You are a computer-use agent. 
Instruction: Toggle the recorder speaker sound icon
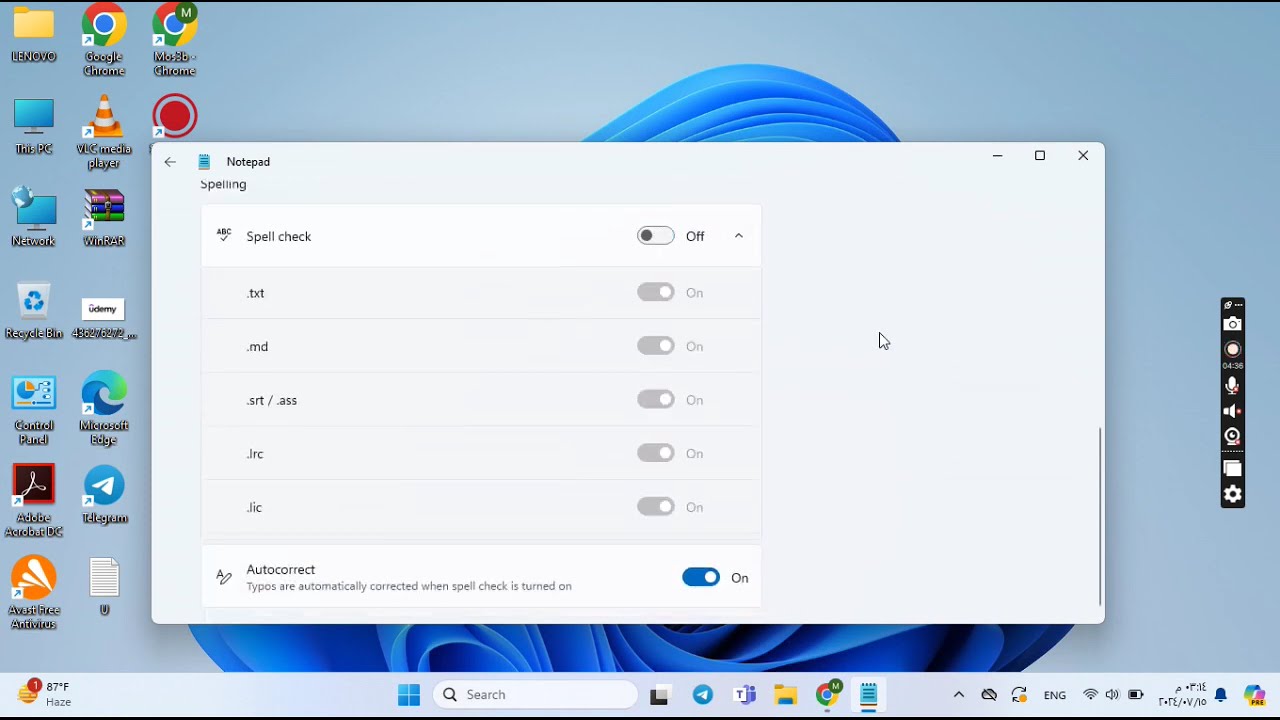click(1233, 411)
